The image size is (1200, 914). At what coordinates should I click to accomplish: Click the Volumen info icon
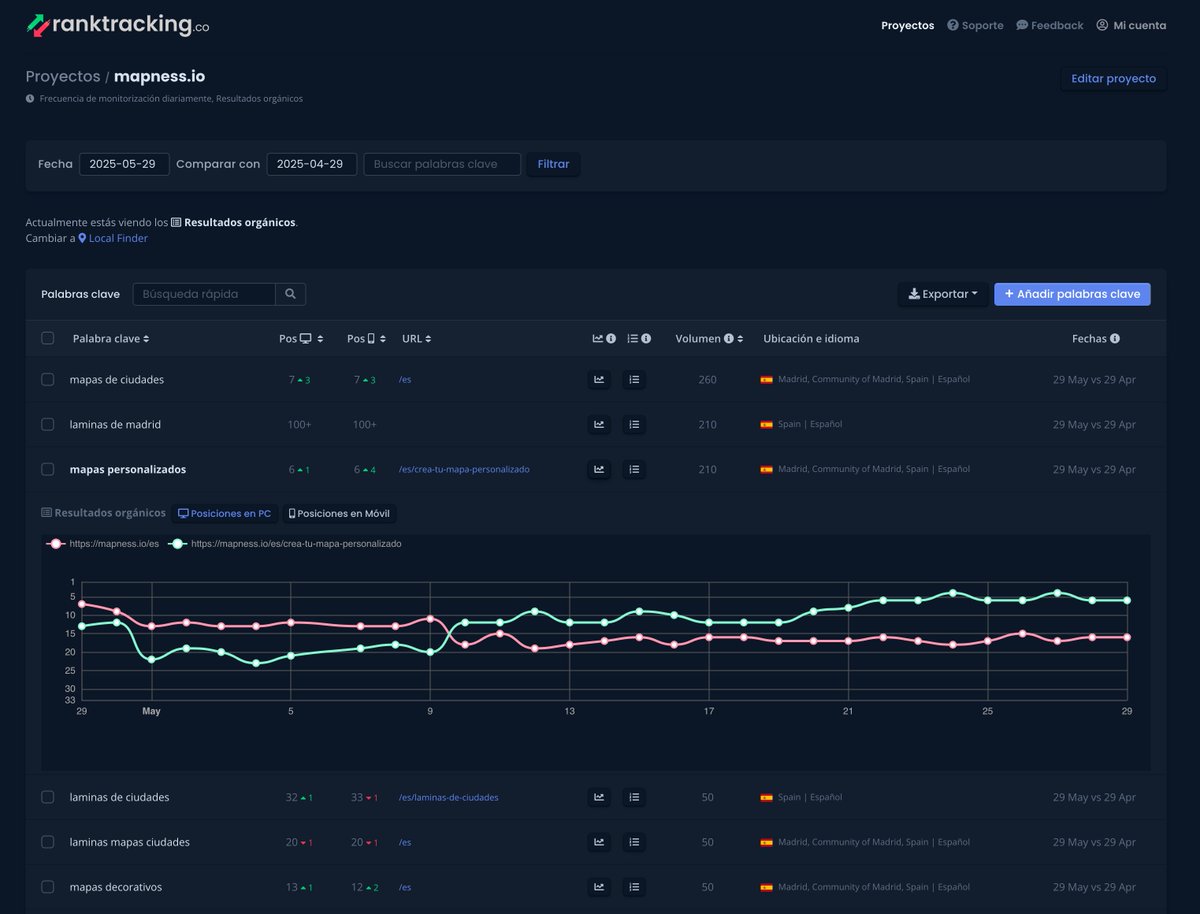point(729,339)
